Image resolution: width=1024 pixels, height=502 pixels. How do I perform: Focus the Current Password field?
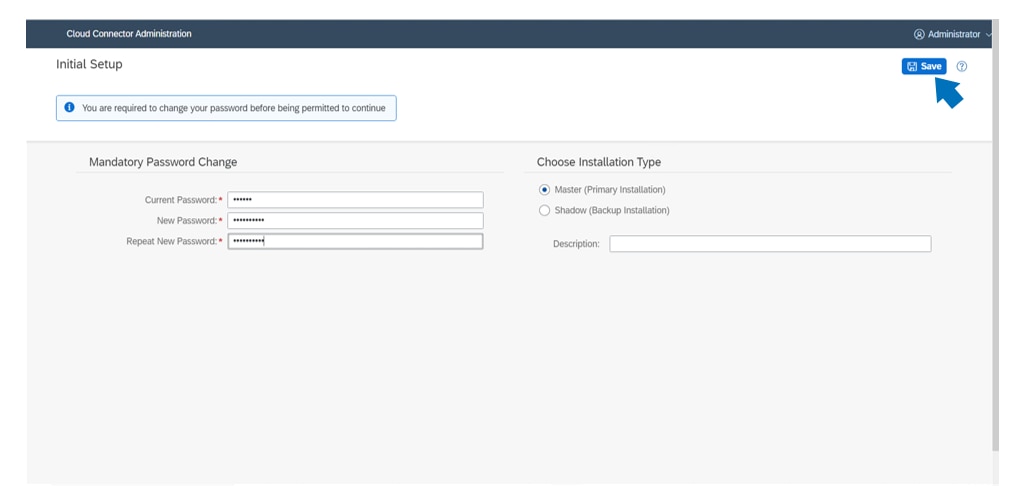(x=355, y=200)
